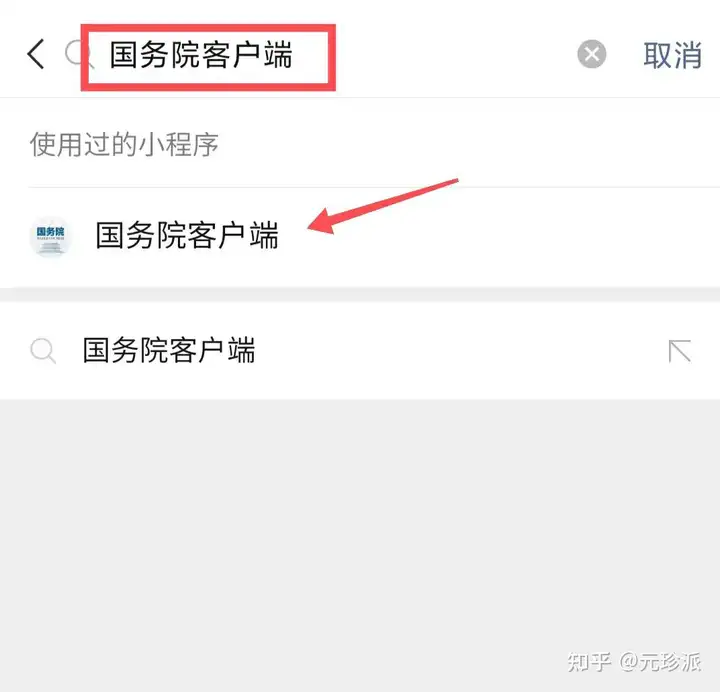Tap the back arrow at top left
Viewport: 720px width, 692px height.
click(x=36, y=54)
